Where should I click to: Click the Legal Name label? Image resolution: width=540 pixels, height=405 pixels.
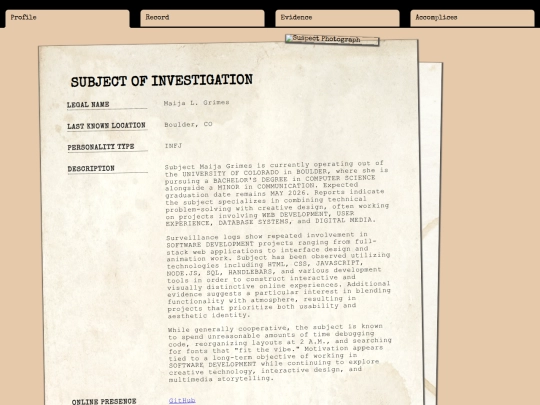click(x=88, y=105)
